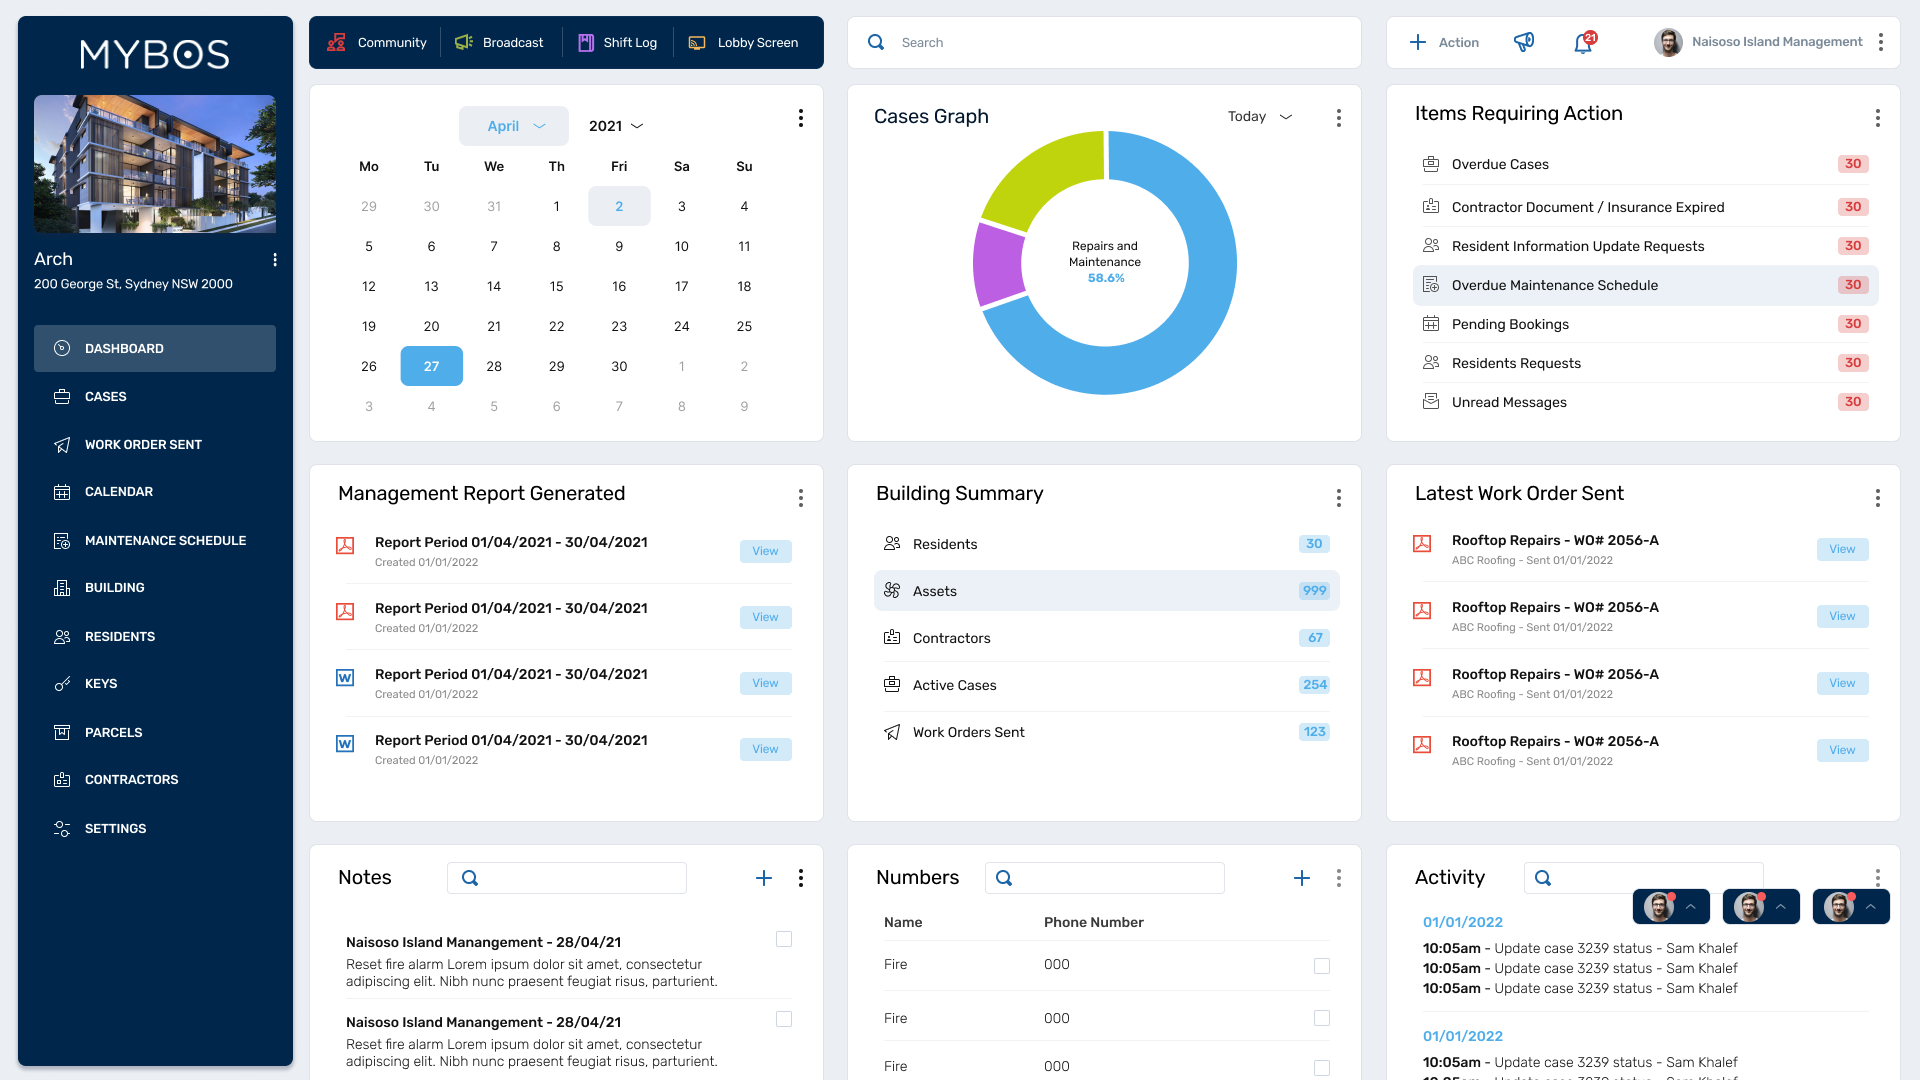Go to Maintenance Schedule in sidebar

[x=165, y=541]
